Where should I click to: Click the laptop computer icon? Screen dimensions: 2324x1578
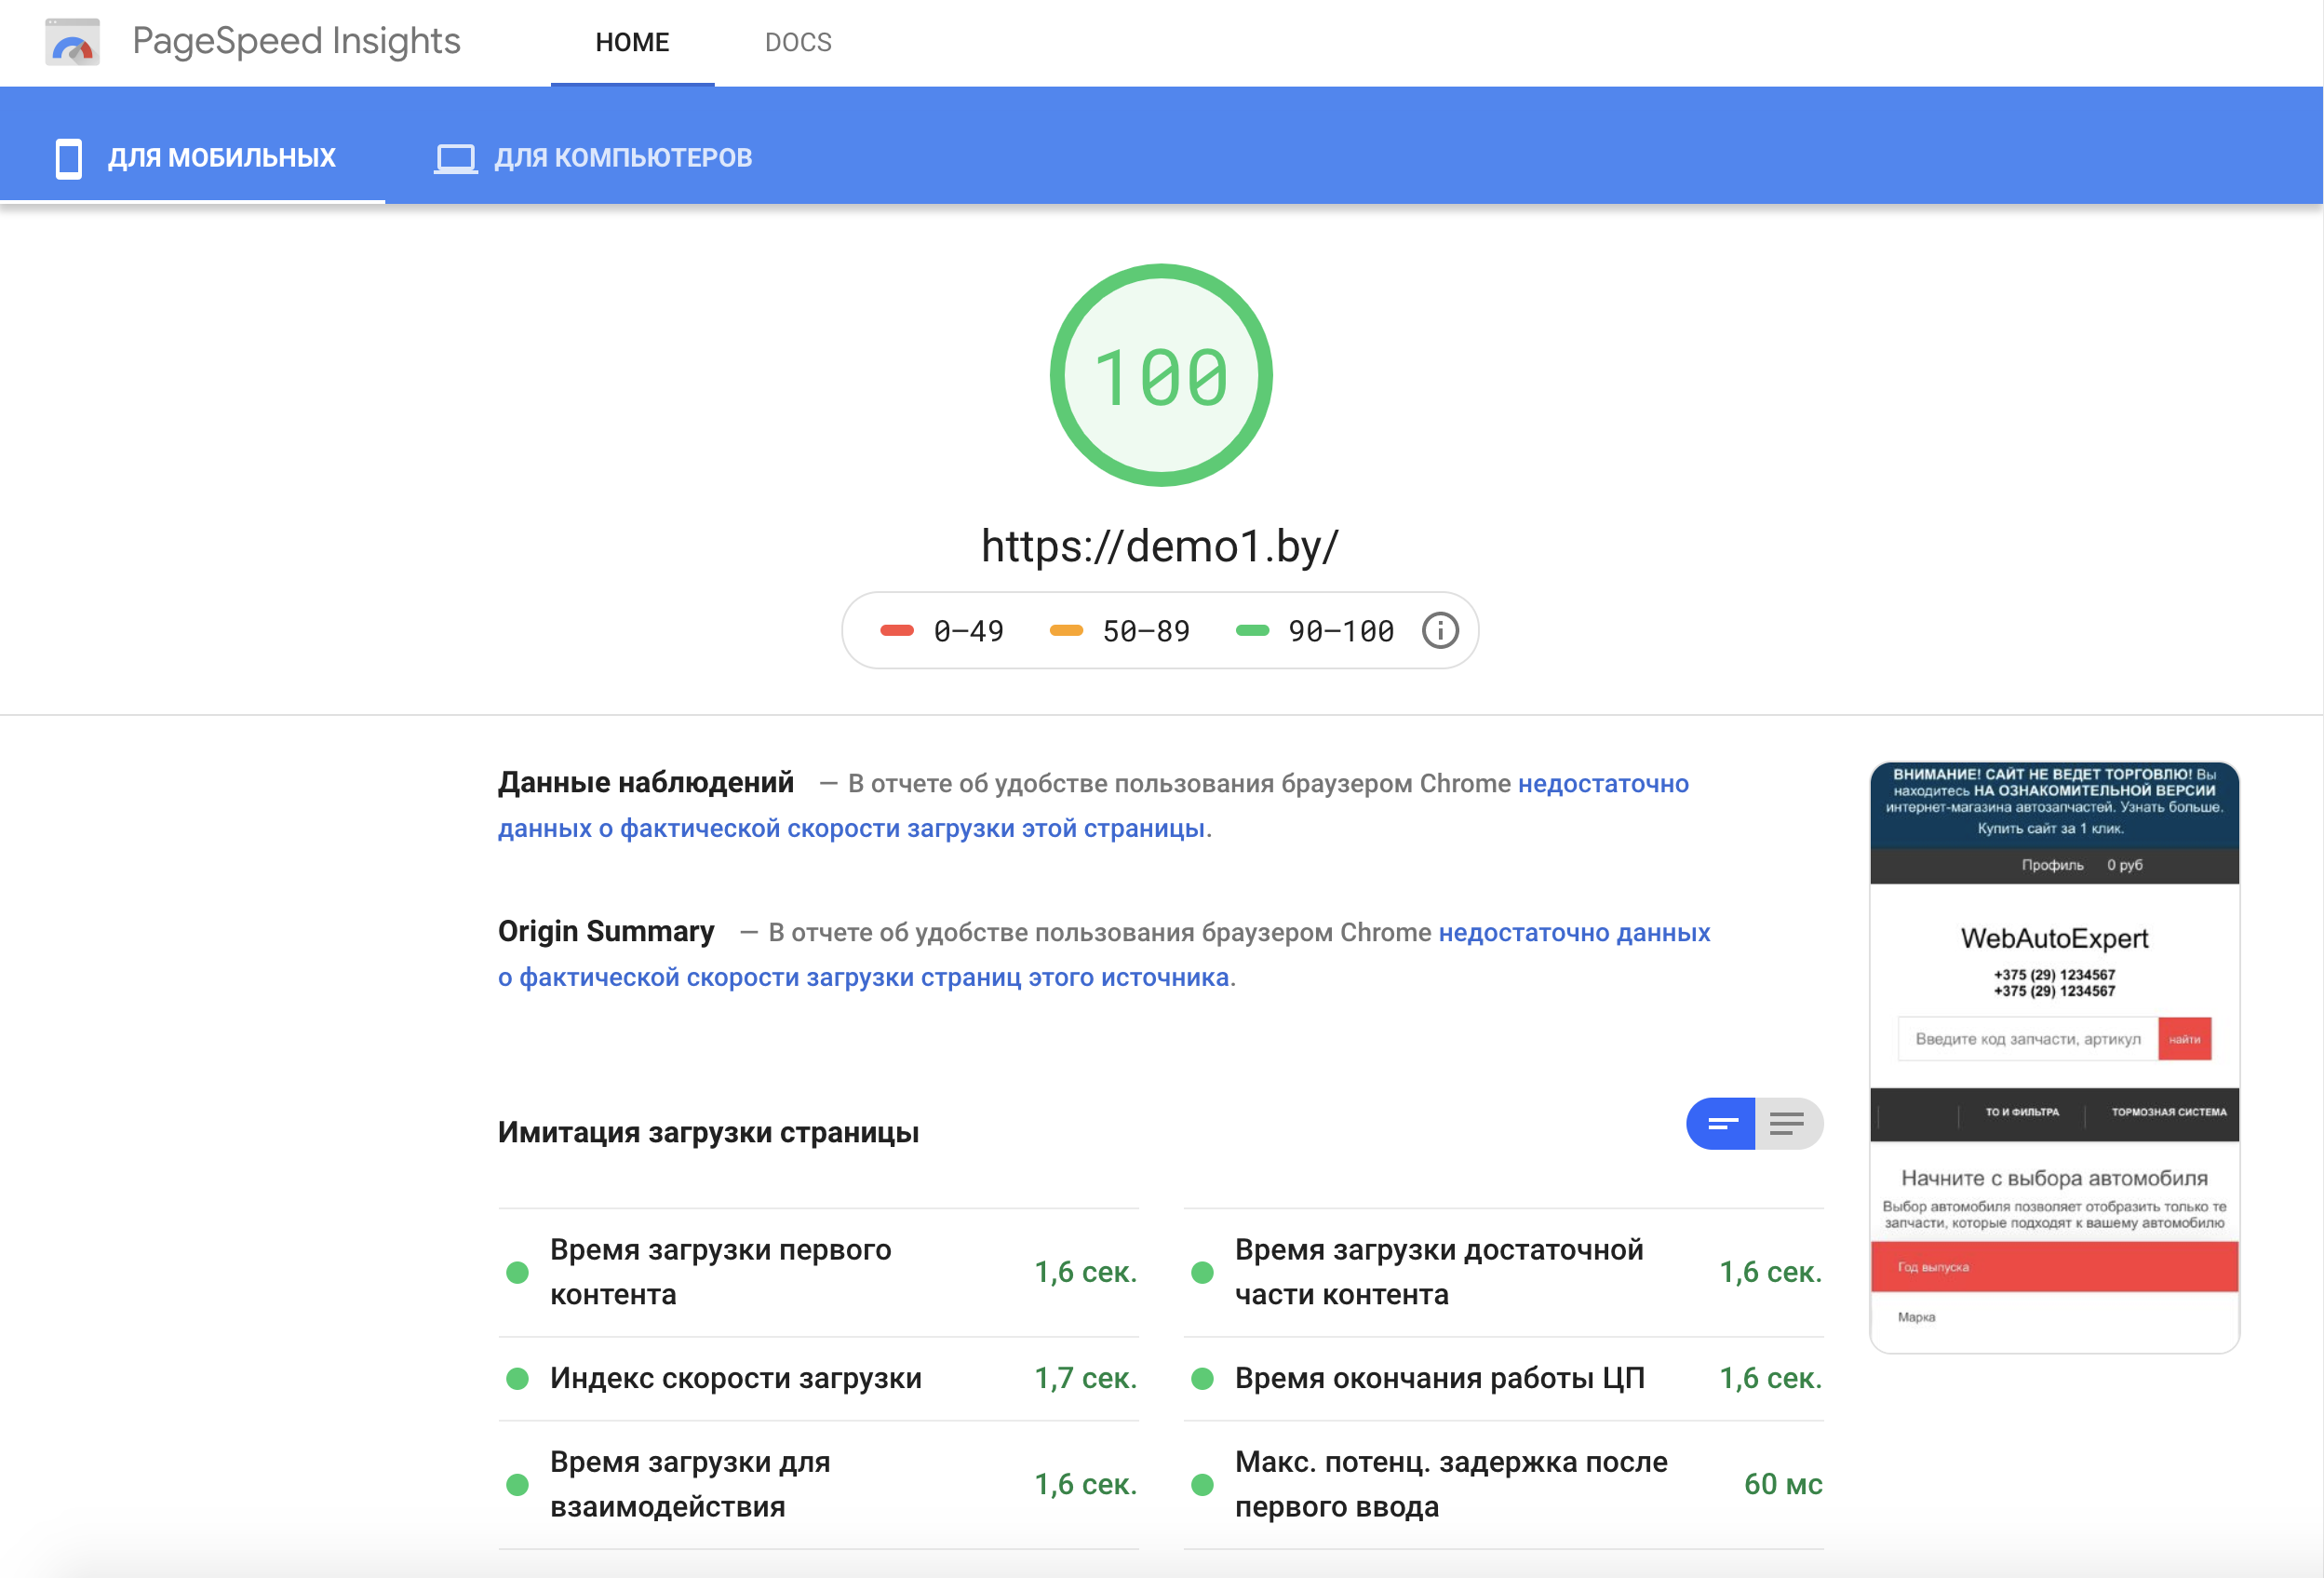pyautogui.click(x=455, y=158)
